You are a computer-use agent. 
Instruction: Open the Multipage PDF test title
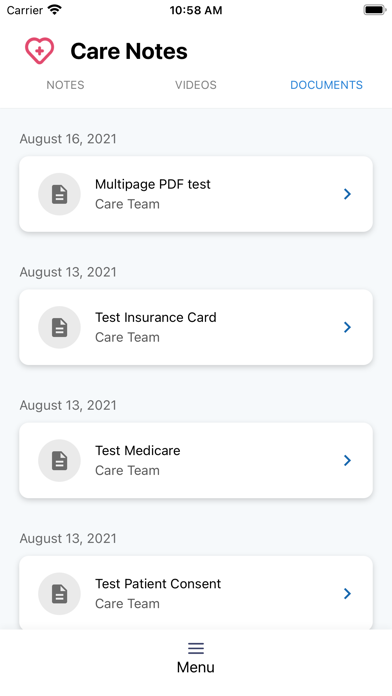tap(153, 184)
